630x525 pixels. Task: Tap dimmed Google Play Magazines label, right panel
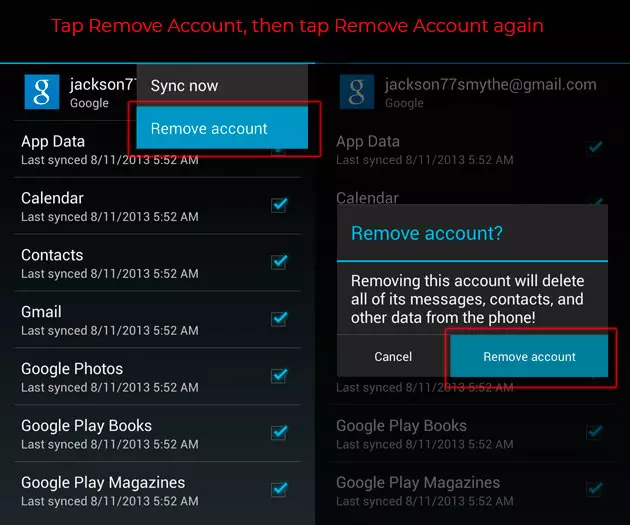(418, 483)
